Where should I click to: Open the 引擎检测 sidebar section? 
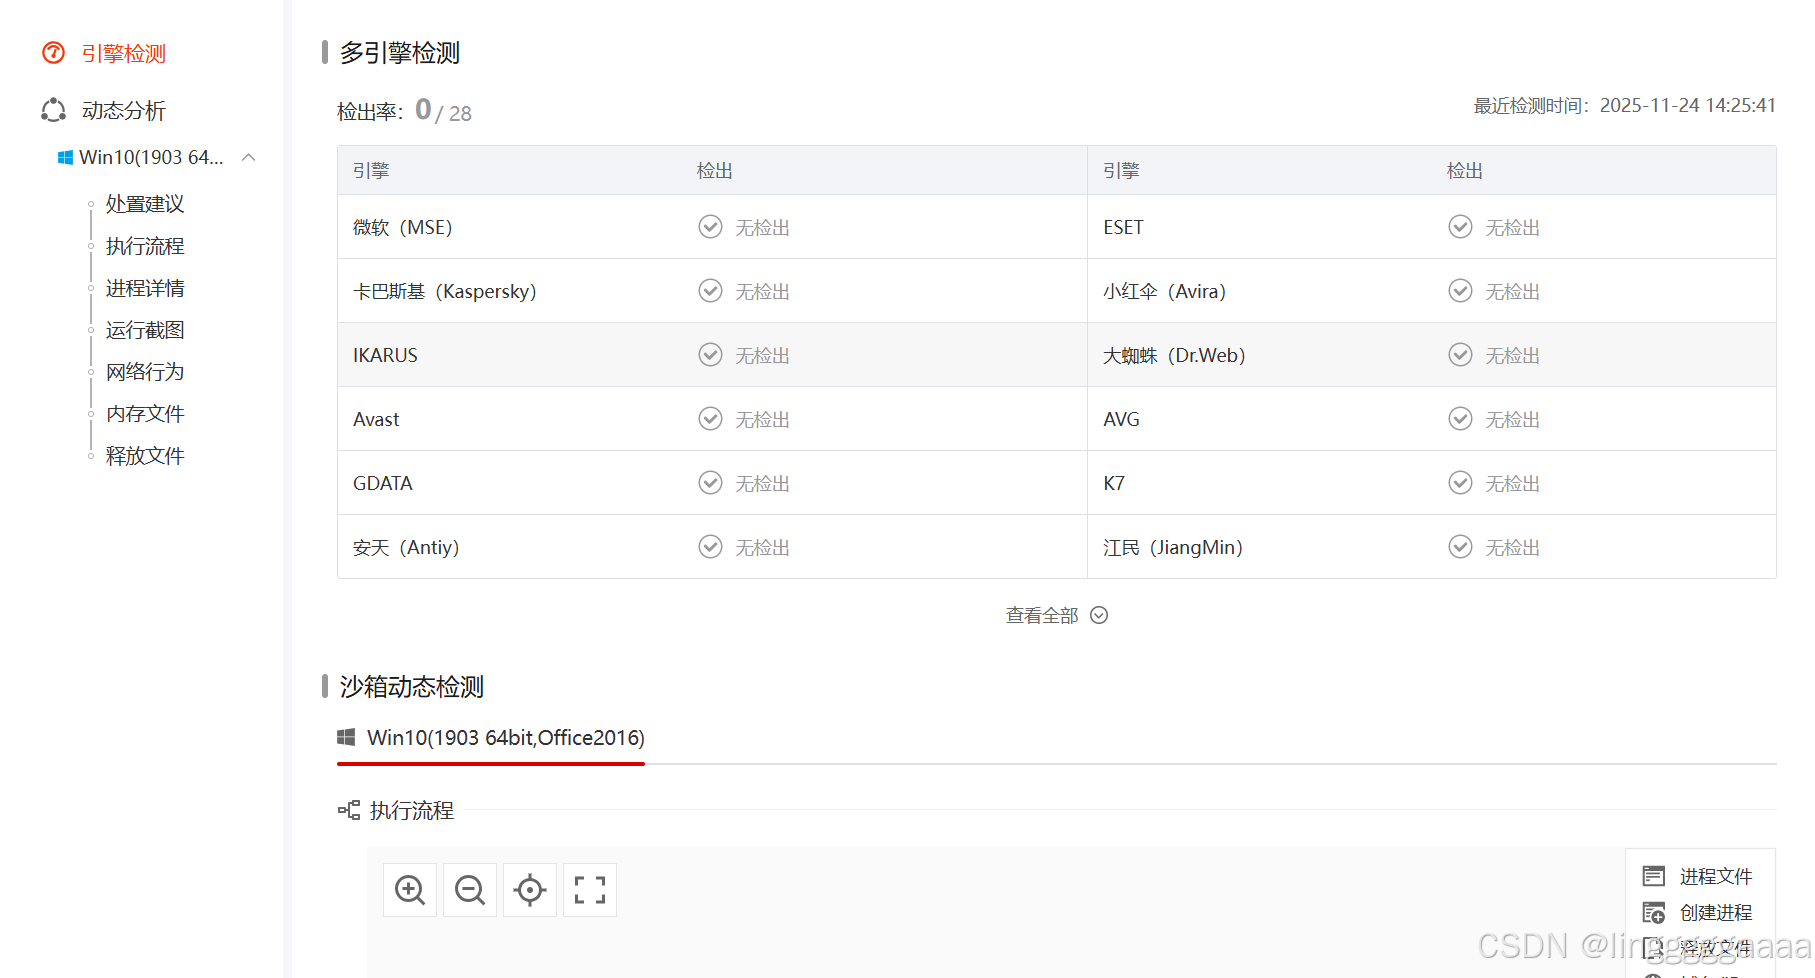click(x=124, y=53)
